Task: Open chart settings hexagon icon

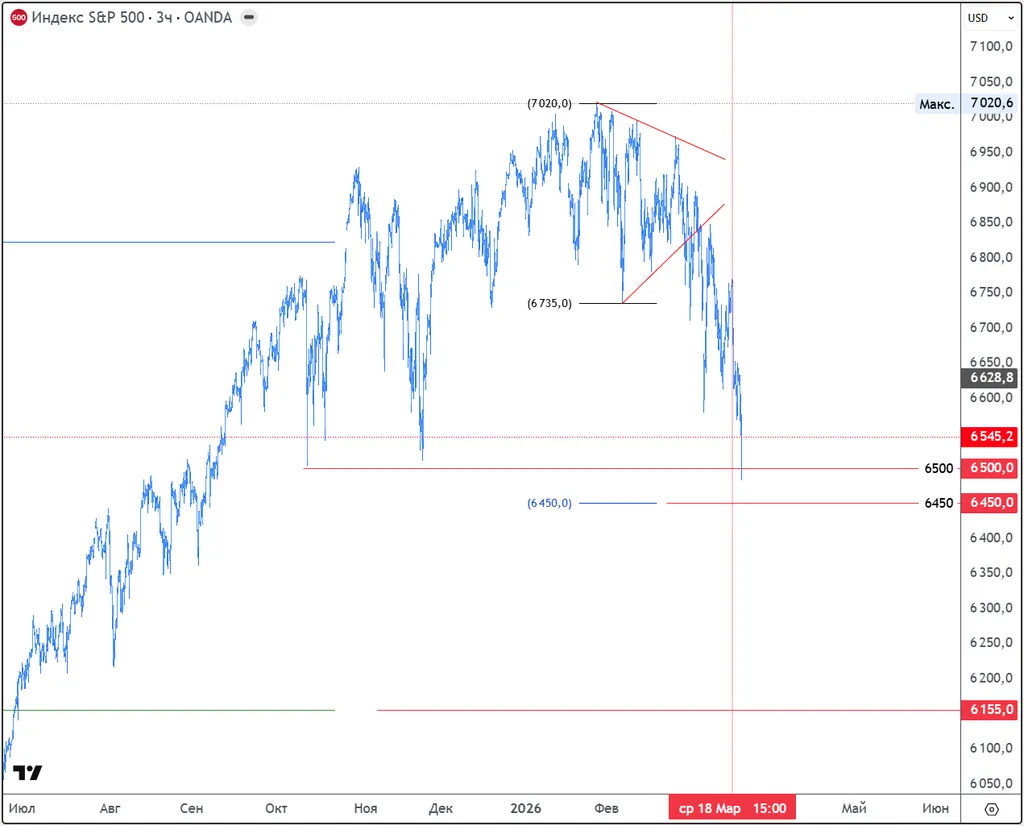Action: tap(991, 809)
